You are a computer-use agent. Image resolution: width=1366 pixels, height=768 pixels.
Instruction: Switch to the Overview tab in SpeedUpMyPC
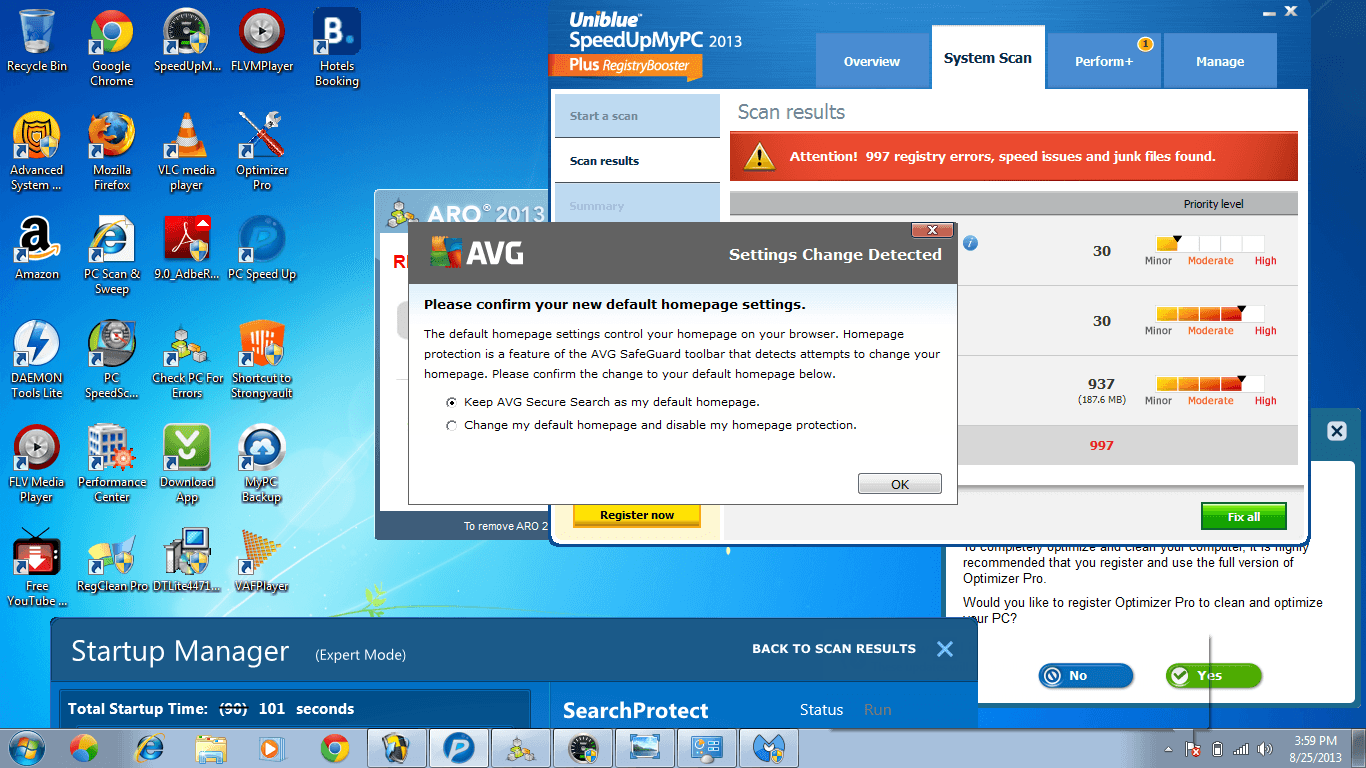click(x=871, y=61)
